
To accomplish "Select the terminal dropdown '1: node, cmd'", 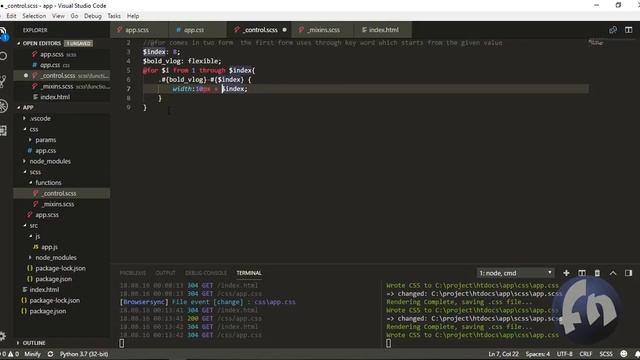I will click(x=515, y=273).
